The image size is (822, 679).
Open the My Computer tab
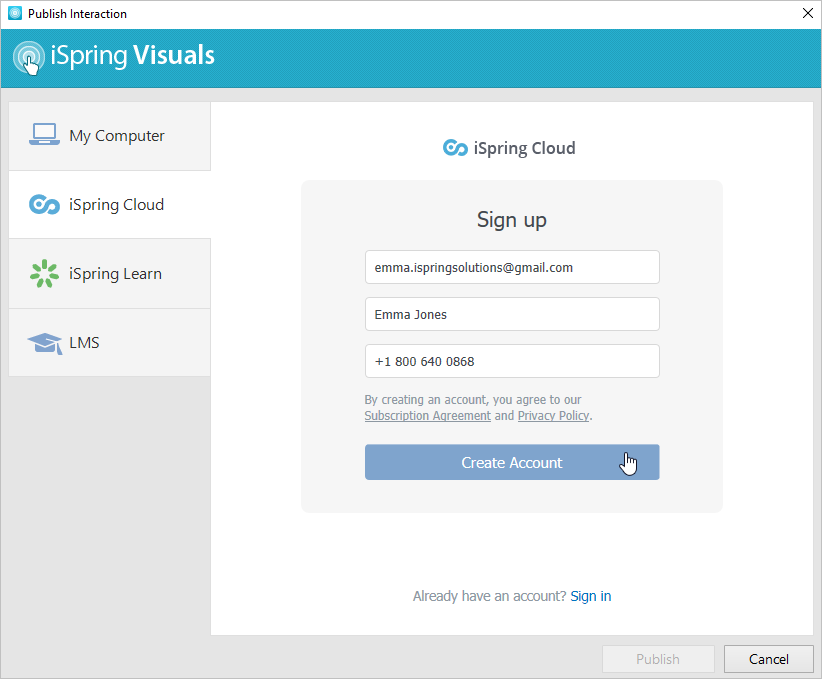[x=110, y=136]
